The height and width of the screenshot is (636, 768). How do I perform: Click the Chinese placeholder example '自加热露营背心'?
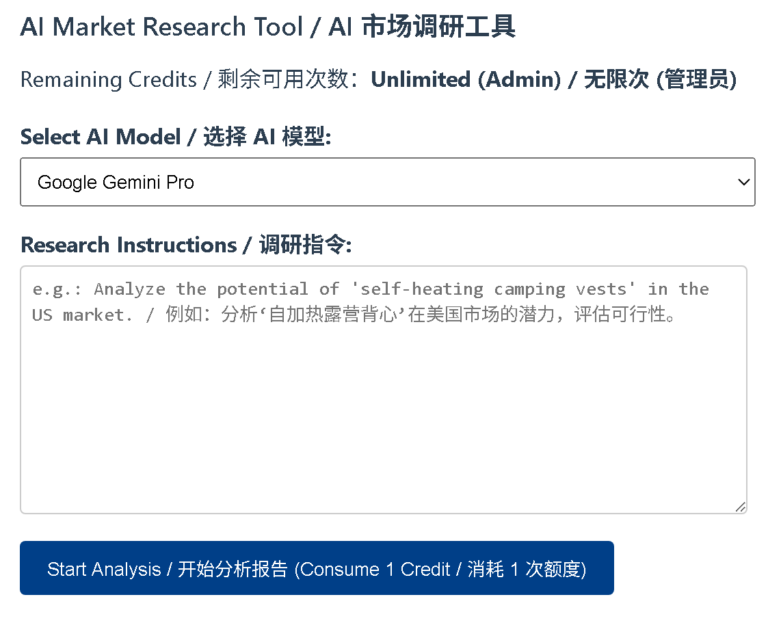pyautogui.click(x=325, y=315)
